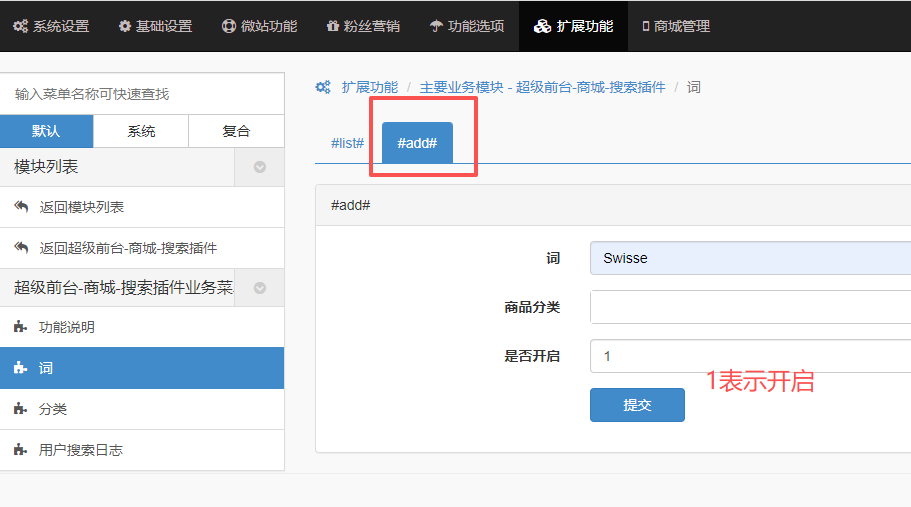Select the #add# tab

click(x=417, y=143)
